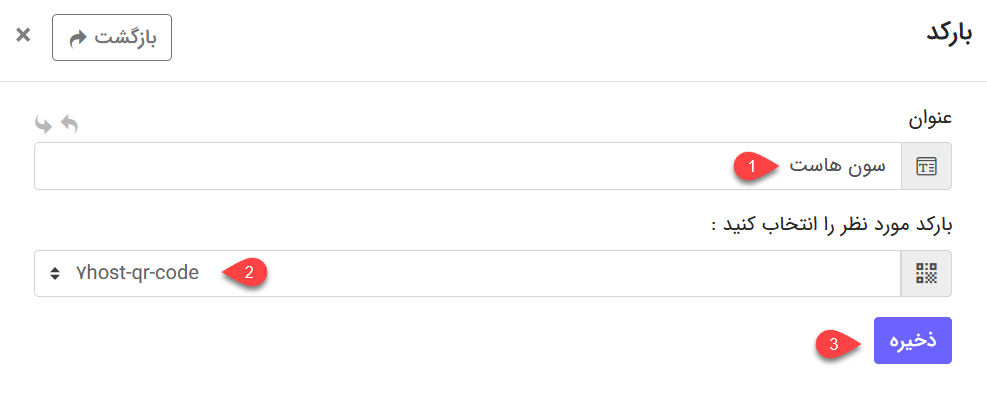Click the redo arrow above the title field
The image size is (987, 396).
point(43,125)
